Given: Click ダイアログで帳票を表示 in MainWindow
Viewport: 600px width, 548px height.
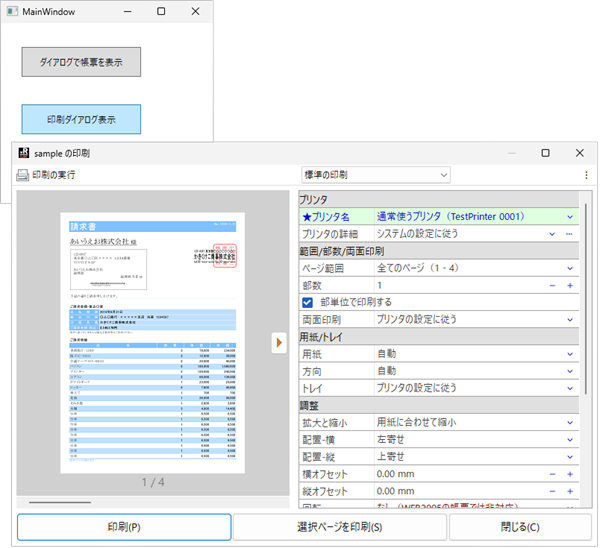Looking at the screenshot, I should pyautogui.click(x=81, y=62).
